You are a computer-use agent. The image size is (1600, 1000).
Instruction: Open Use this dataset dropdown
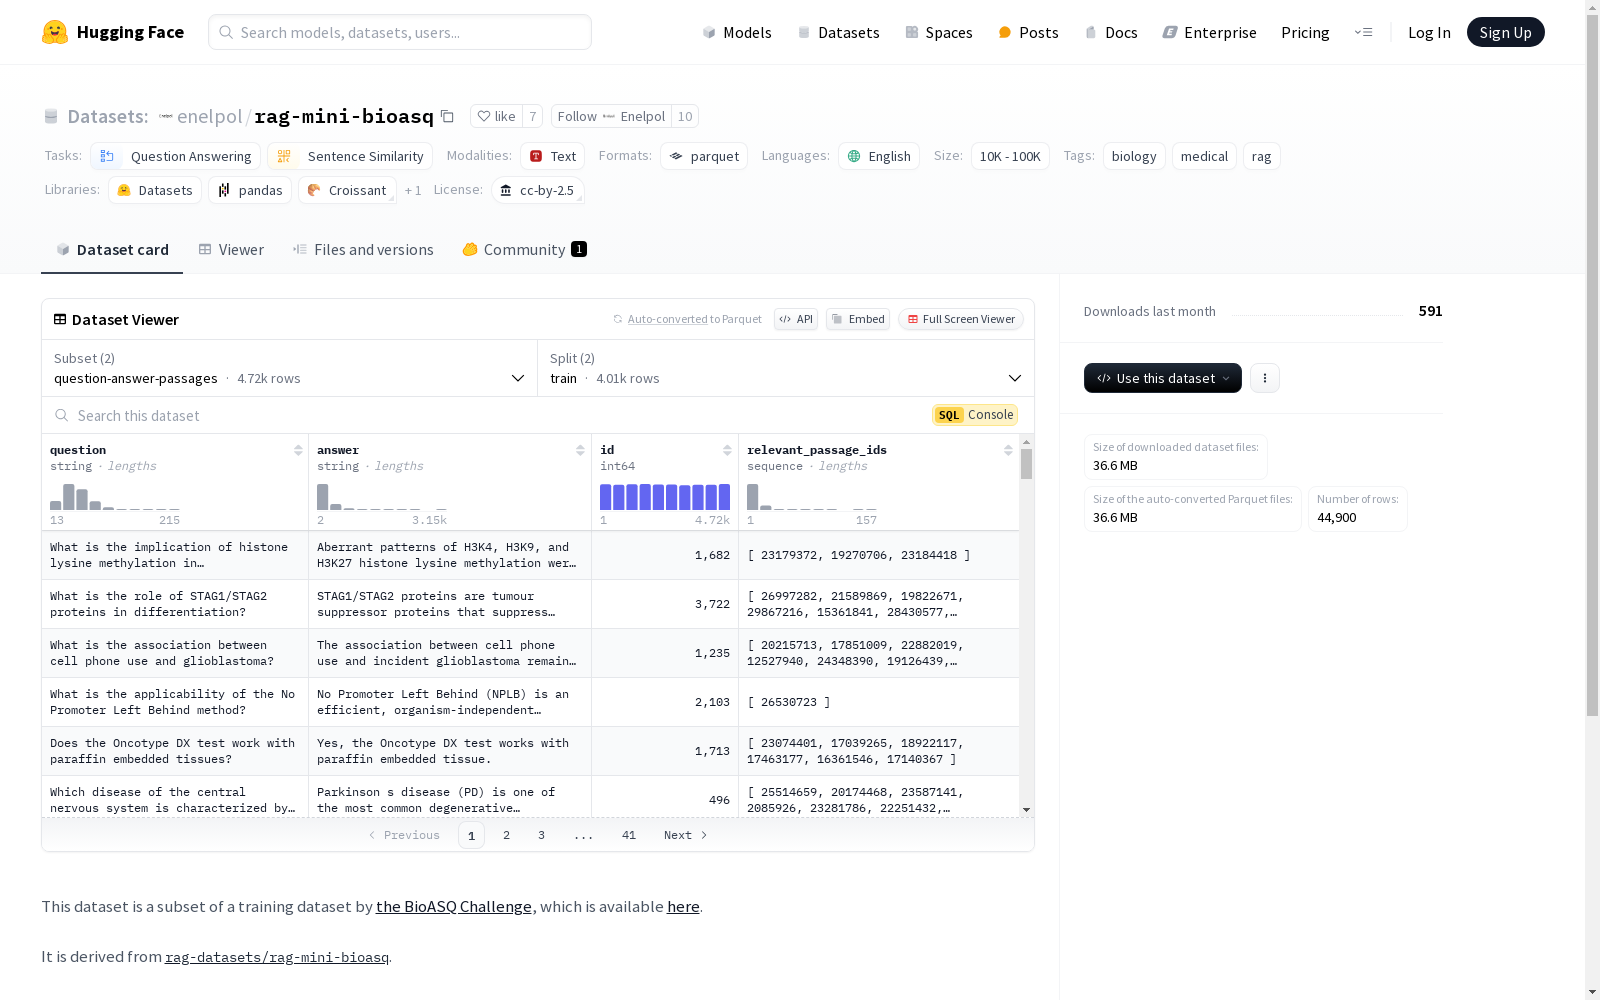click(x=1163, y=378)
